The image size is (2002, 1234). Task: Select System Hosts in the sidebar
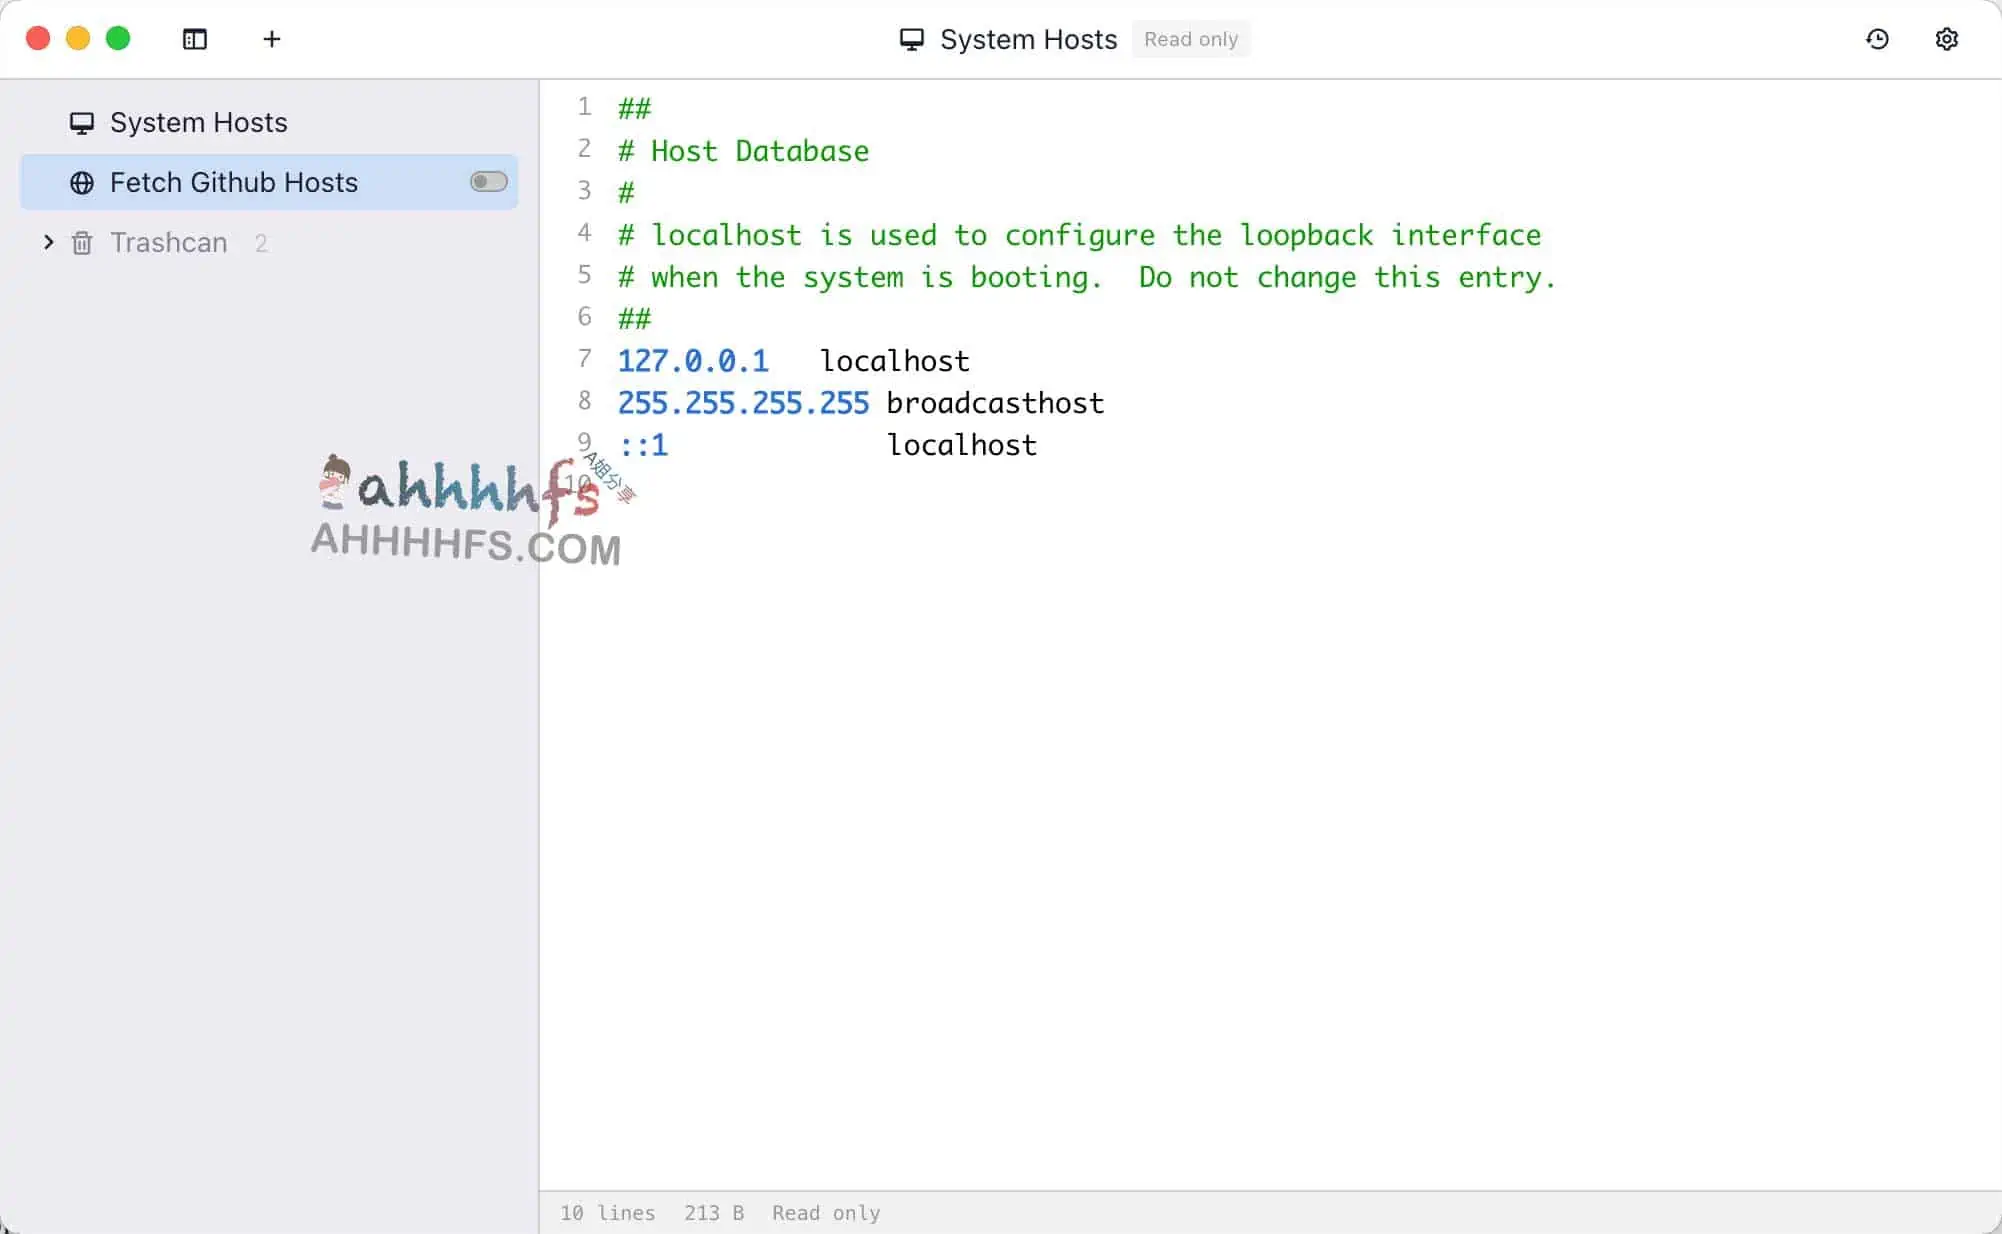[198, 122]
